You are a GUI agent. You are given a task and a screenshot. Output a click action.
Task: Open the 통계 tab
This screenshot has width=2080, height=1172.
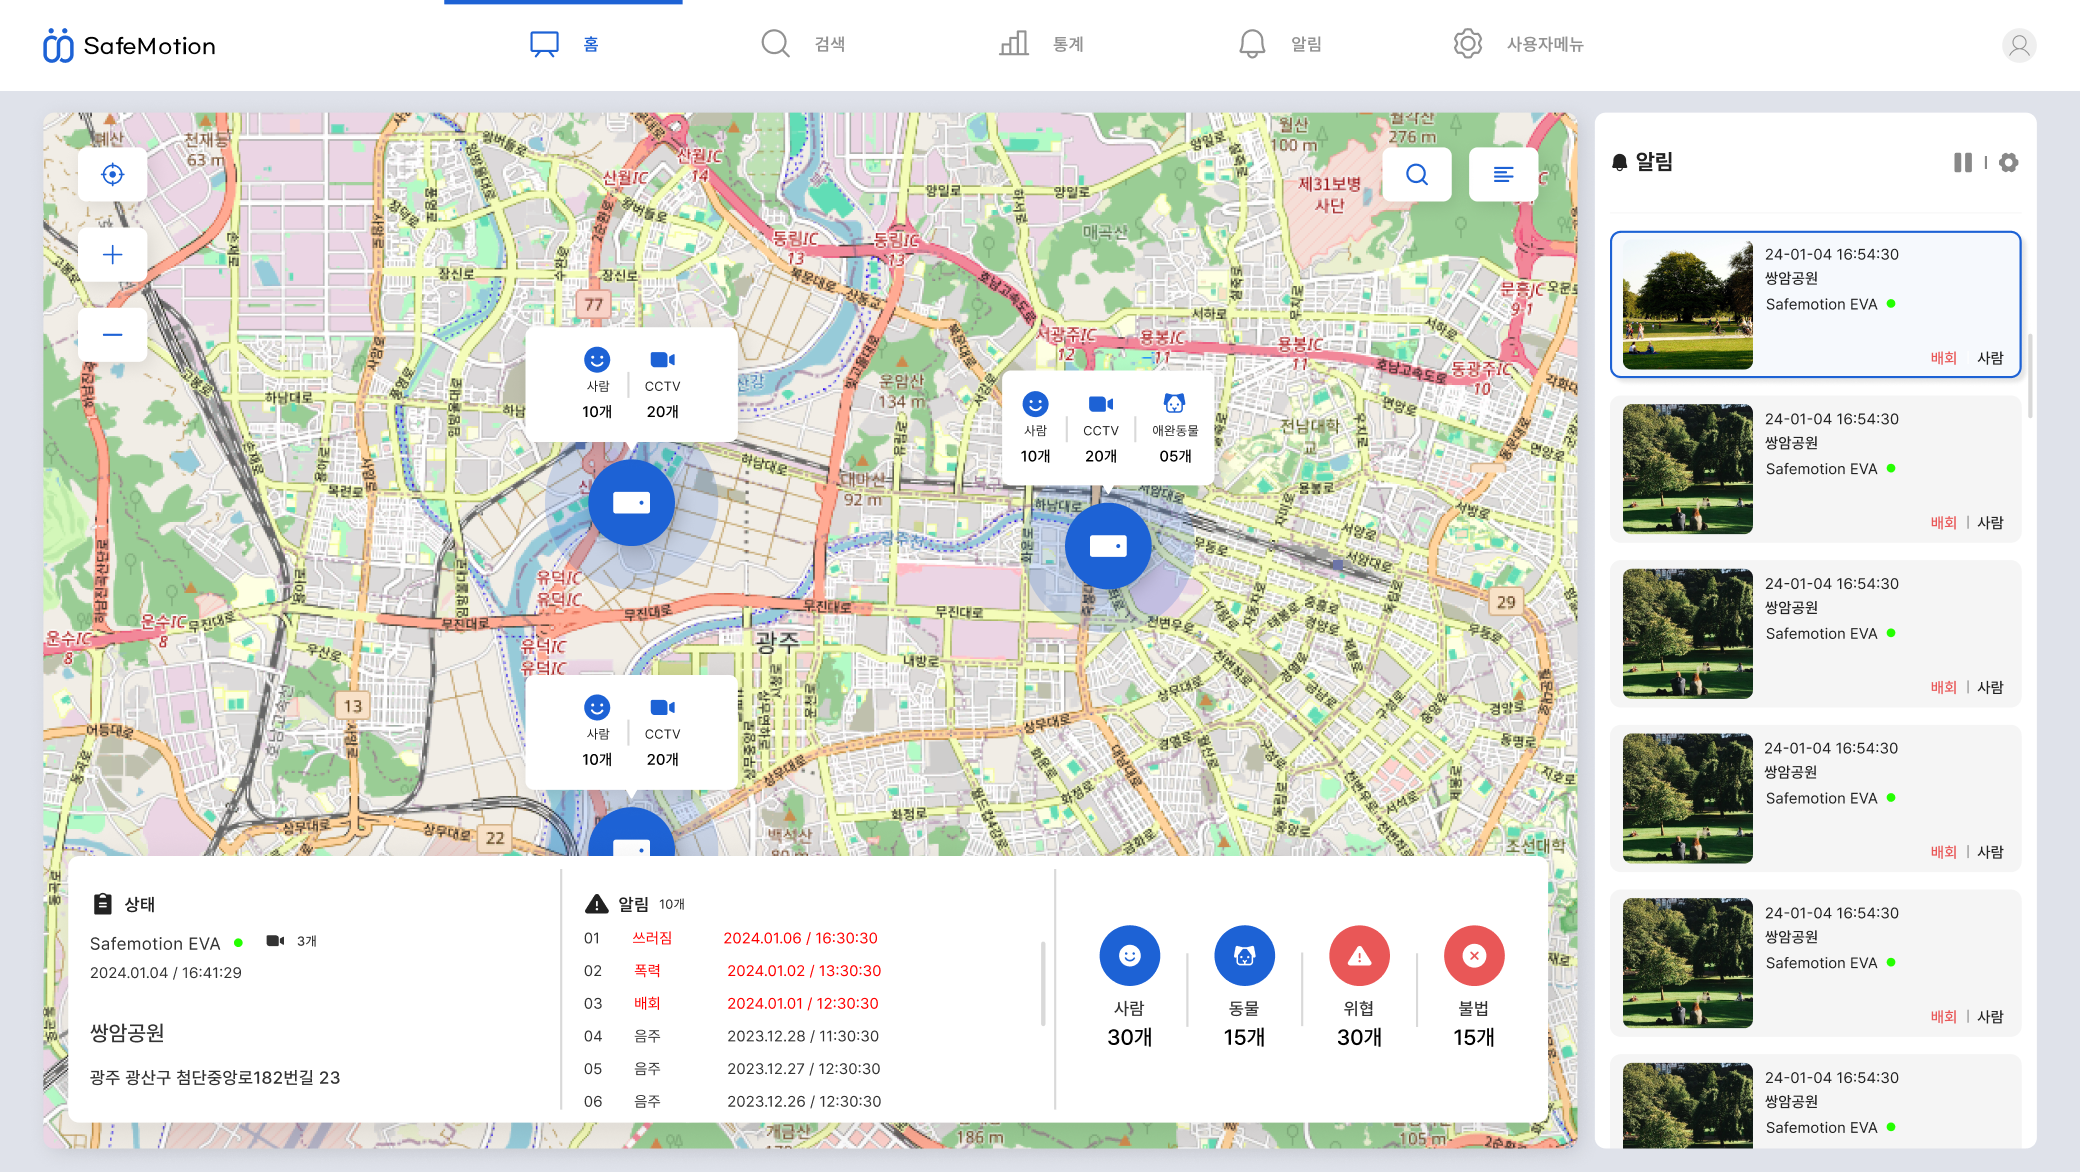click(1041, 44)
